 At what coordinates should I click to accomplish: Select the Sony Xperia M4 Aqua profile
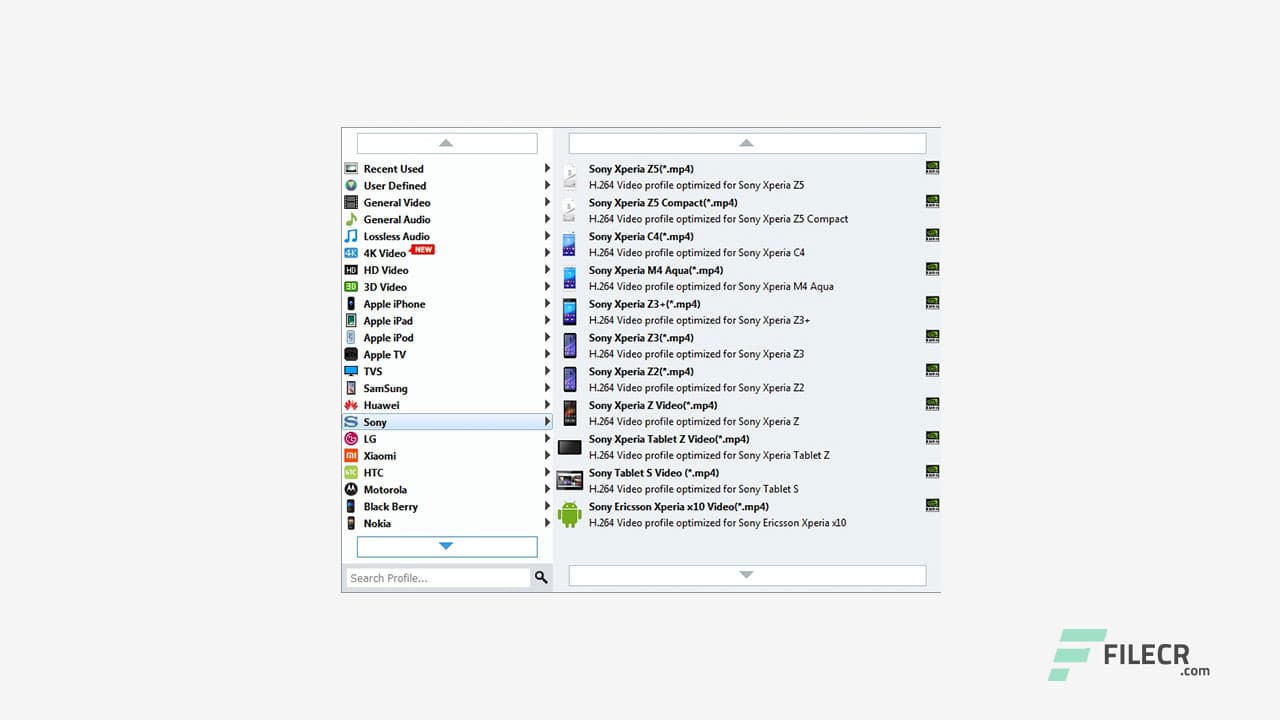[655, 270]
